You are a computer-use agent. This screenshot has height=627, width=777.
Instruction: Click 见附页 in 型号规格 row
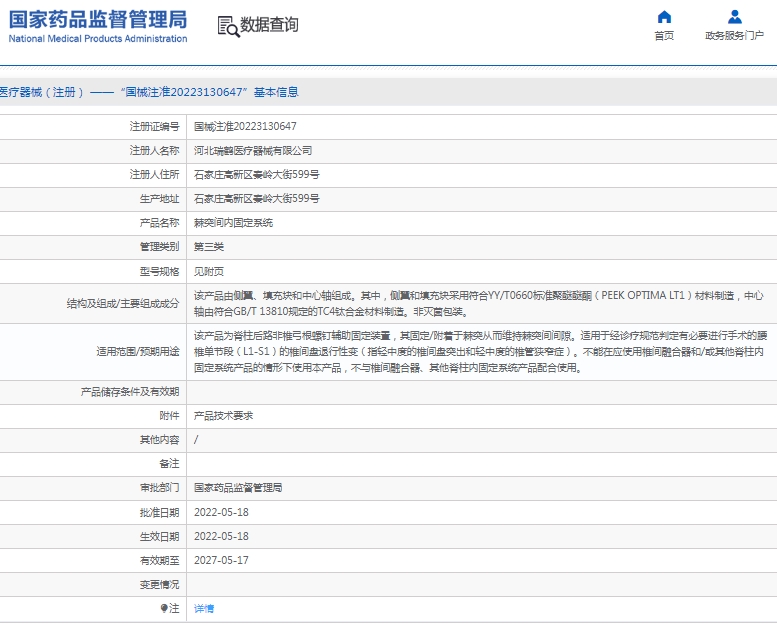[209, 272]
